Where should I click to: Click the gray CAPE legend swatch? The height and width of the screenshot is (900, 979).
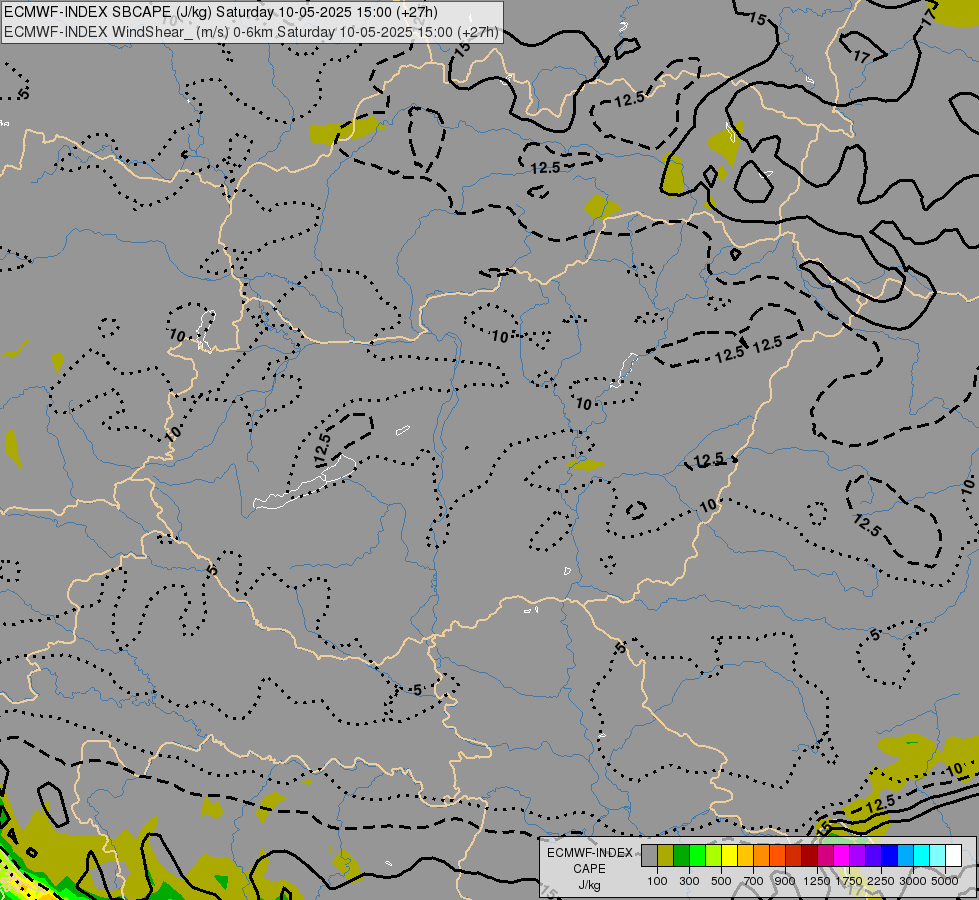649,855
